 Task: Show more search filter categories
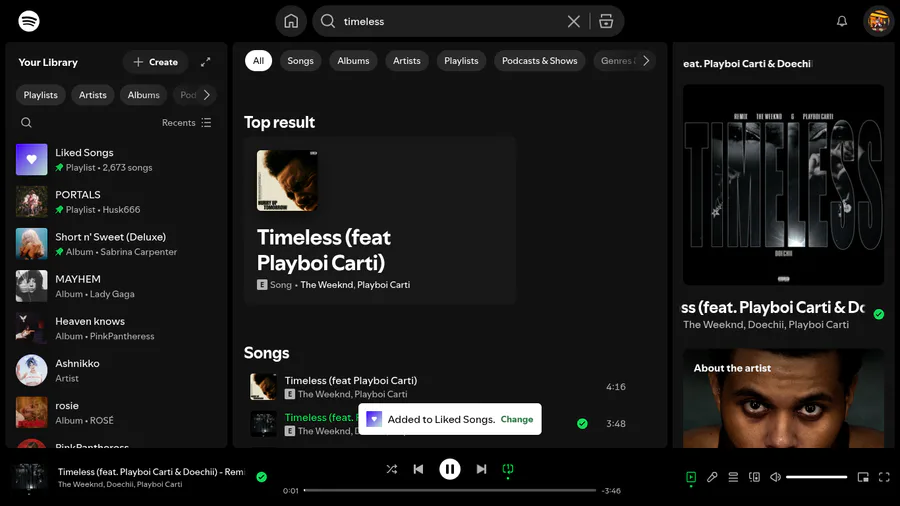pyautogui.click(x=646, y=60)
